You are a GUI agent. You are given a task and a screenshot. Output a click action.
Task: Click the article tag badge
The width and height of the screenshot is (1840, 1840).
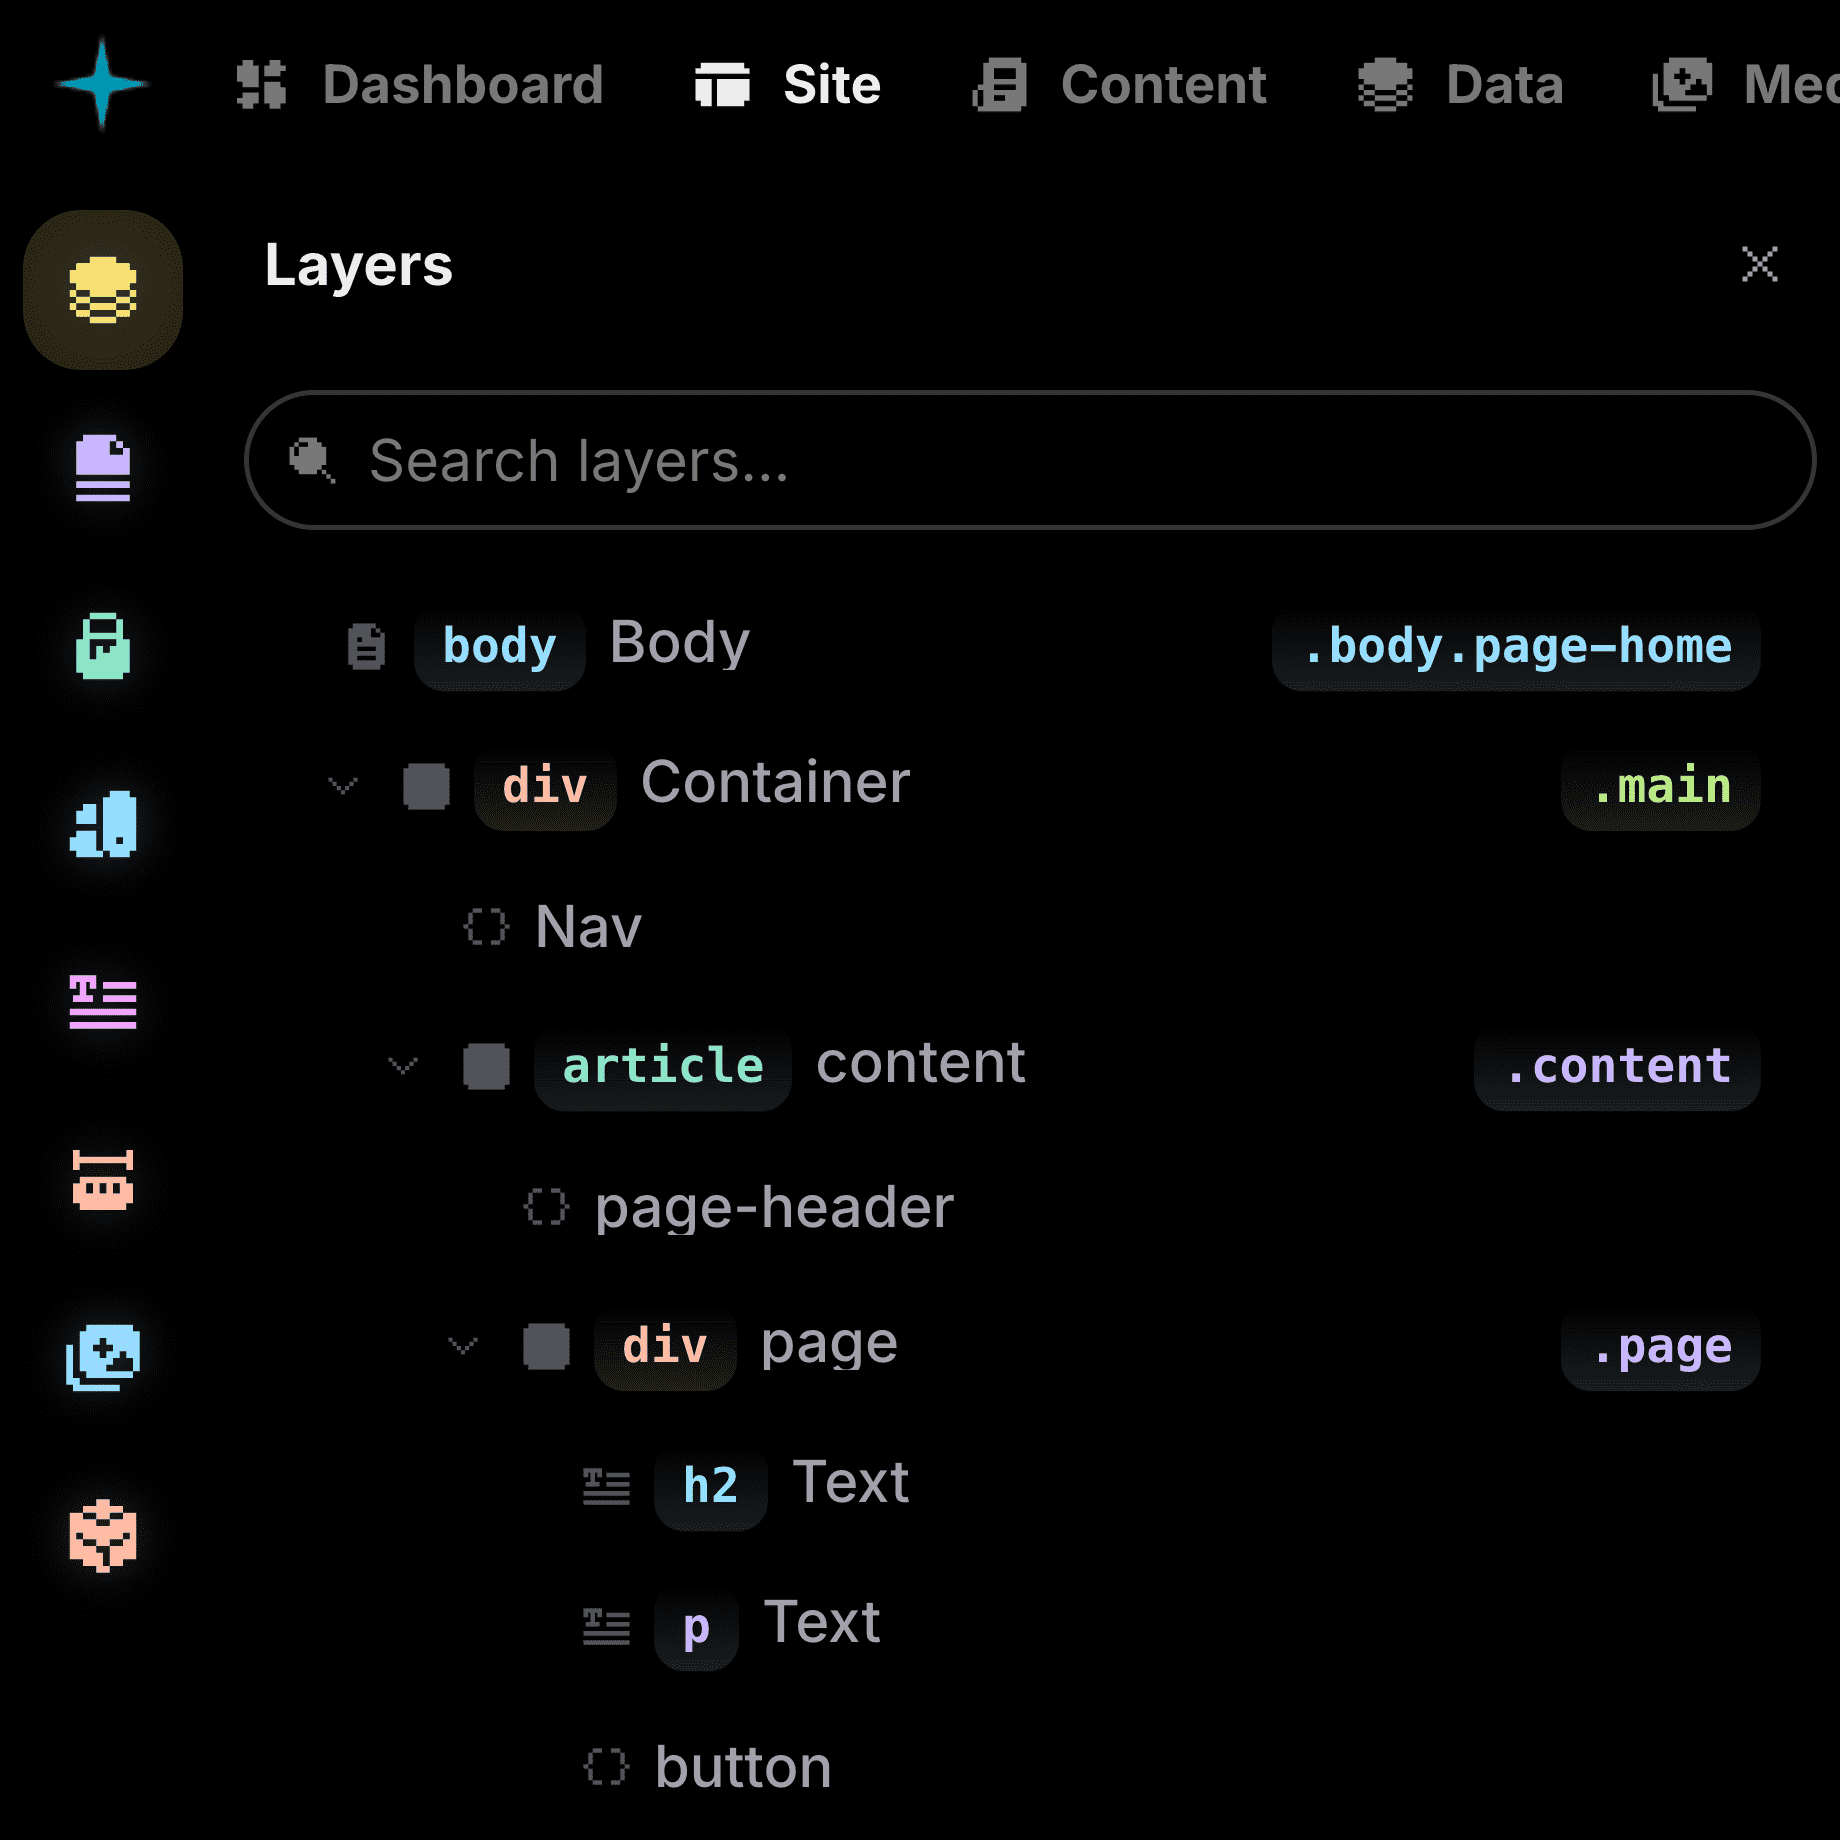tap(662, 1067)
